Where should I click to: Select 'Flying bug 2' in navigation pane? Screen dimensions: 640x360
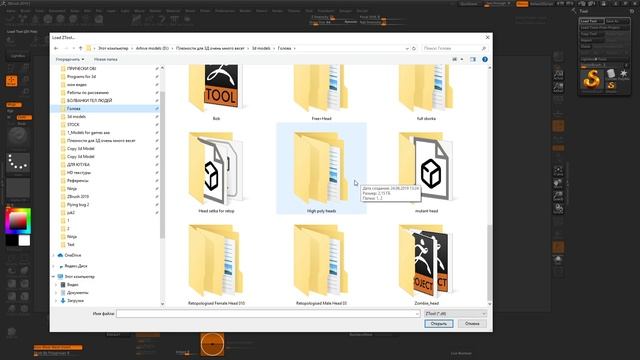pos(78,204)
